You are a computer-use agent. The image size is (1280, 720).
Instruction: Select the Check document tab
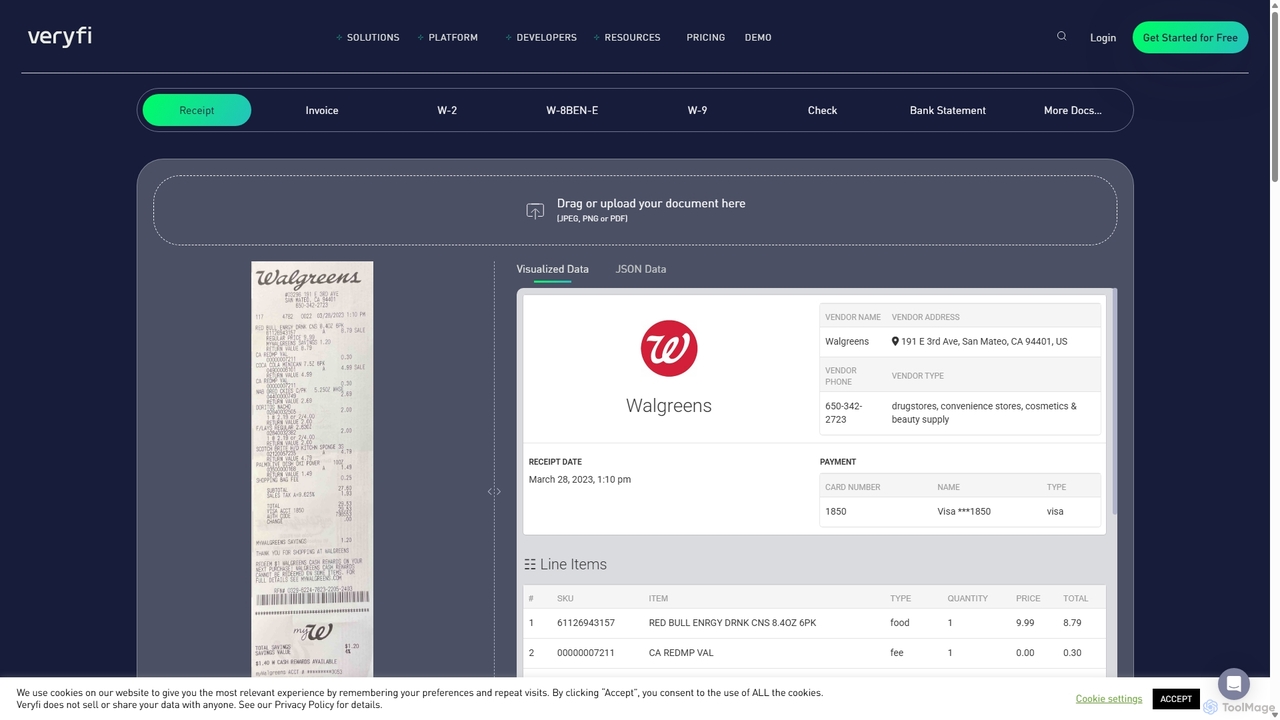(822, 110)
